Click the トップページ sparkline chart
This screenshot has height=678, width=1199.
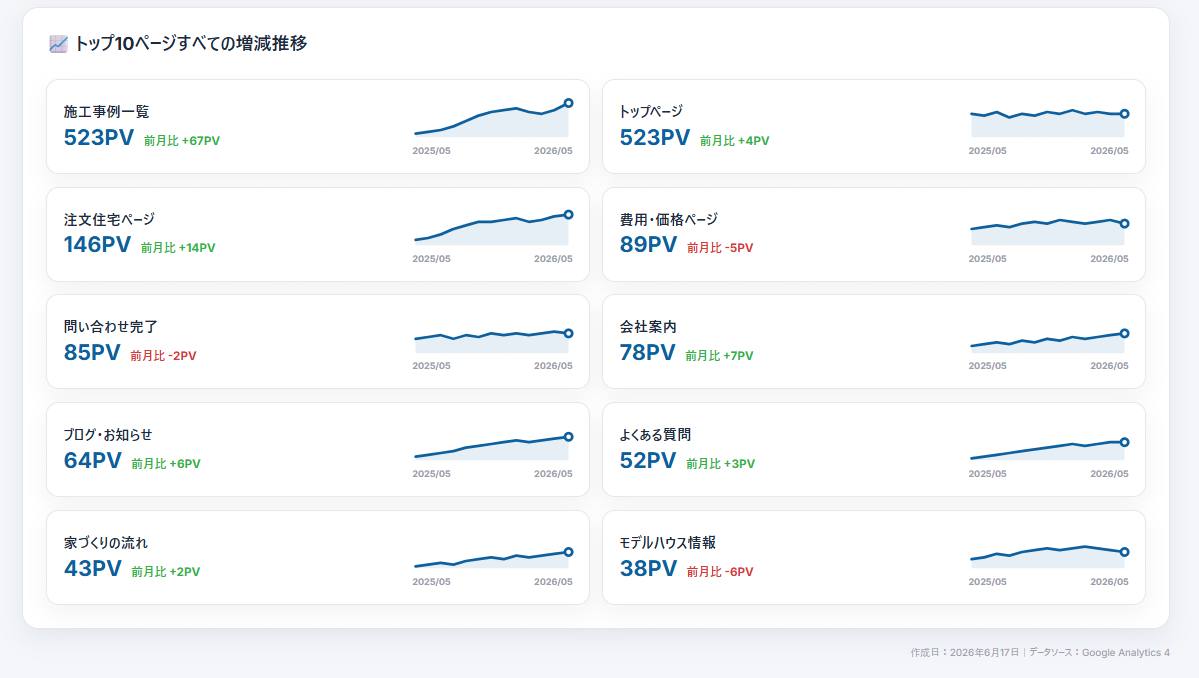1048,122
